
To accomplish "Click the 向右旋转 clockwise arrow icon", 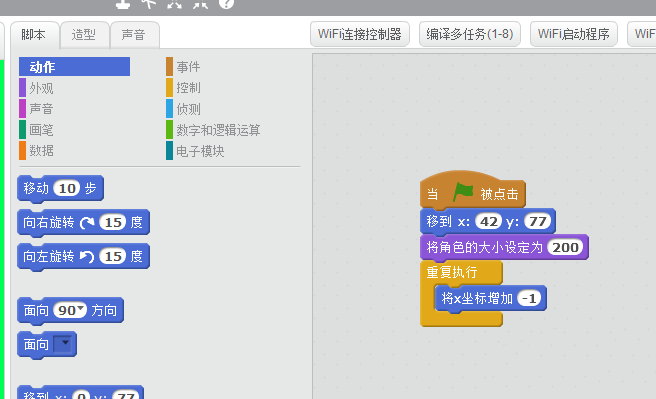I will 87,223.
